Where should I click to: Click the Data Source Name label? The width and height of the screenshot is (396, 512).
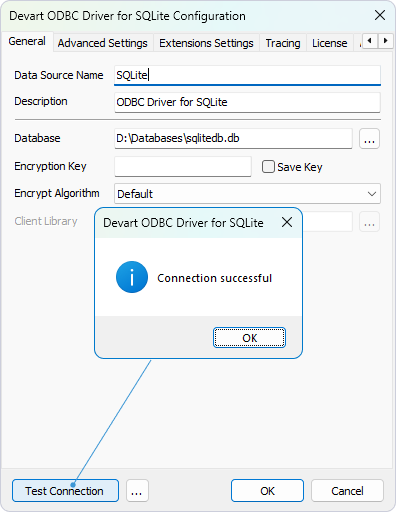[59, 75]
